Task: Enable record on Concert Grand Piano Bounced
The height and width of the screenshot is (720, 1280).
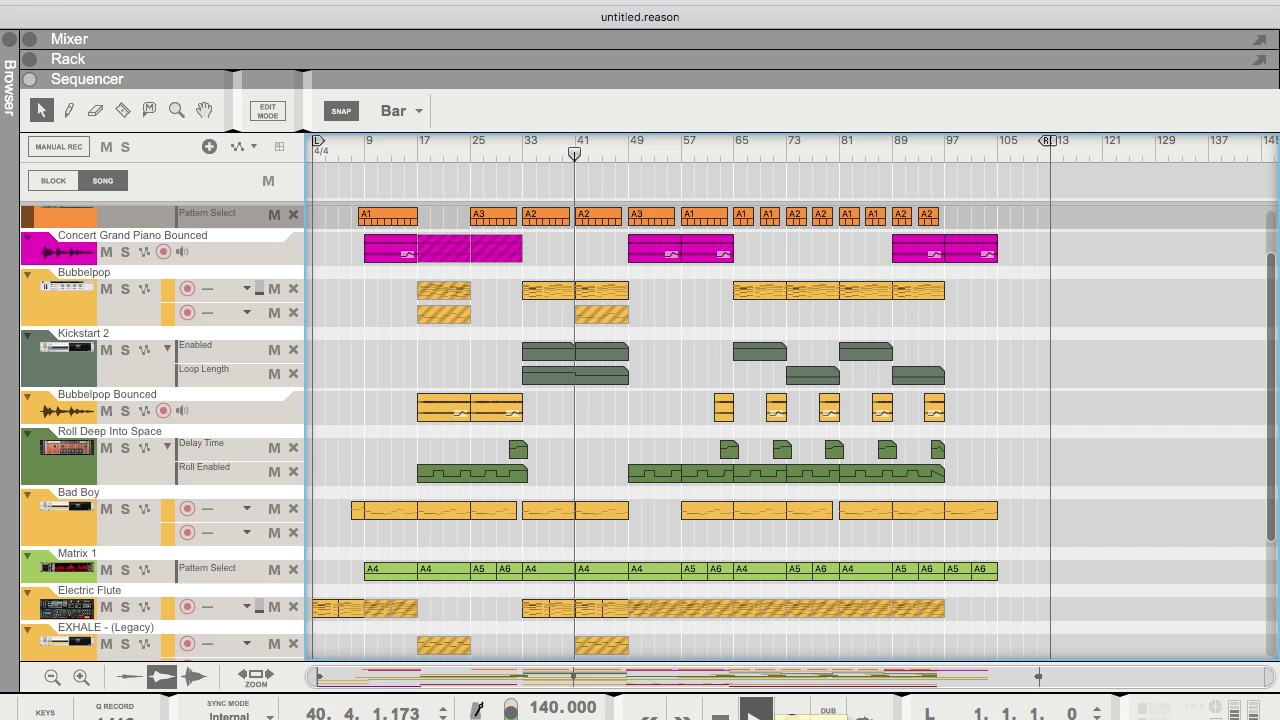Action: (x=164, y=252)
